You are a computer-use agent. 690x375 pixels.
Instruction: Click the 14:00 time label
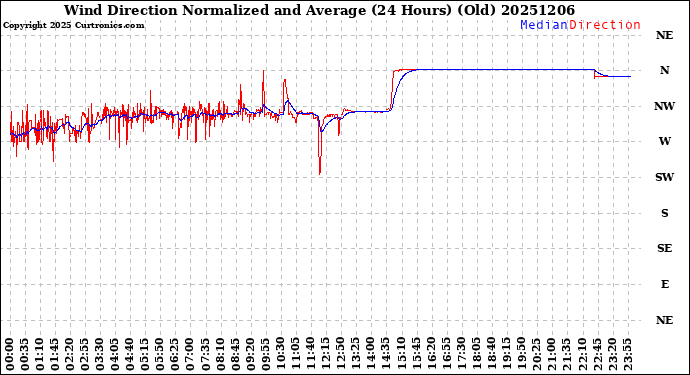tap(371, 354)
